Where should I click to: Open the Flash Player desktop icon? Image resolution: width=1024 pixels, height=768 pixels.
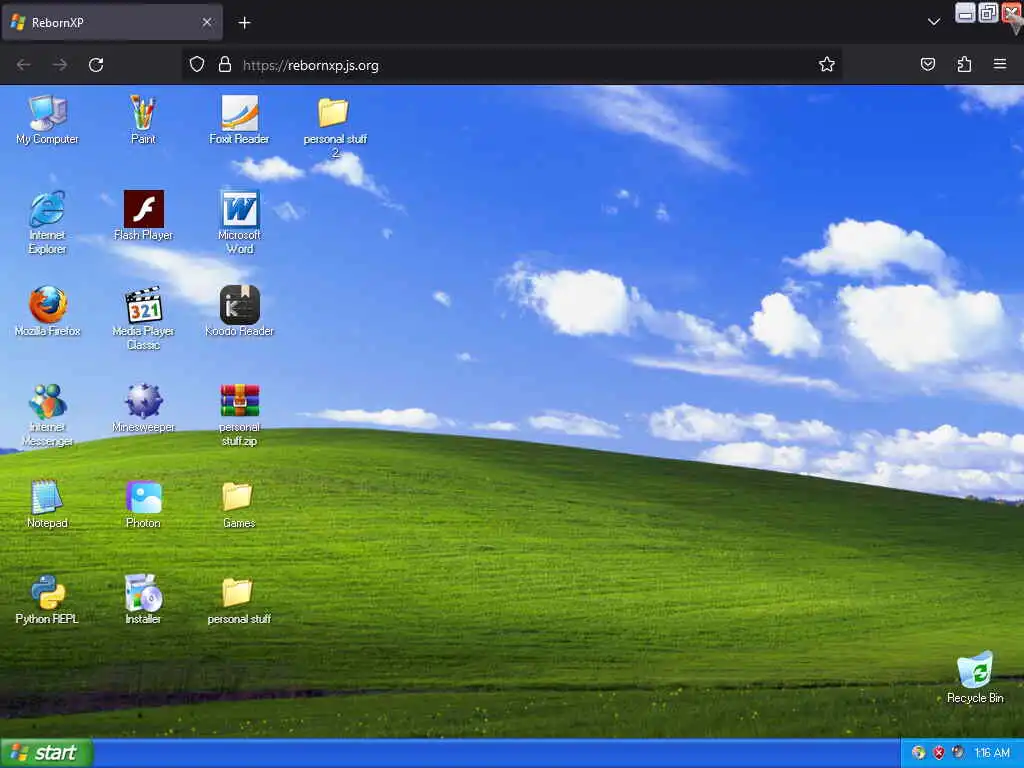pyautogui.click(x=143, y=216)
